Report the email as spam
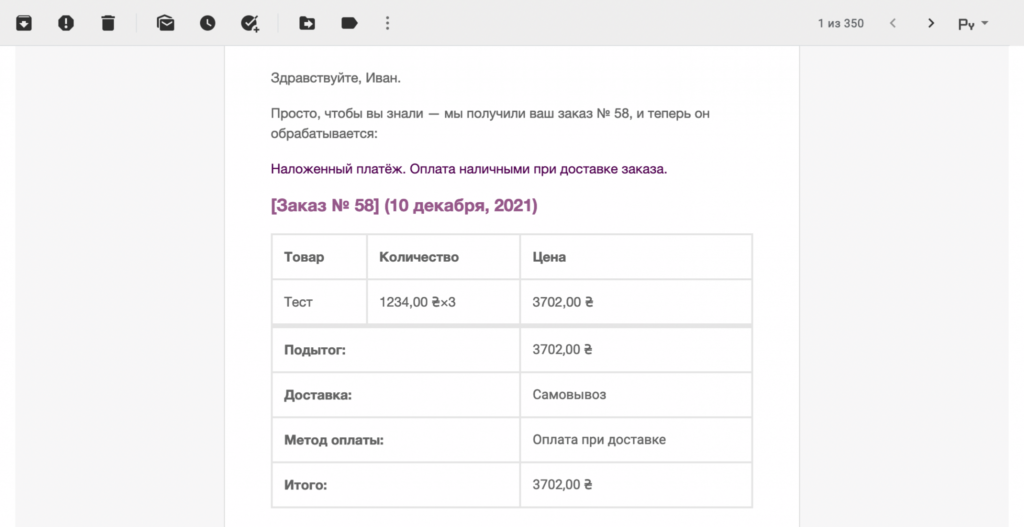1024x527 pixels. coord(66,23)
